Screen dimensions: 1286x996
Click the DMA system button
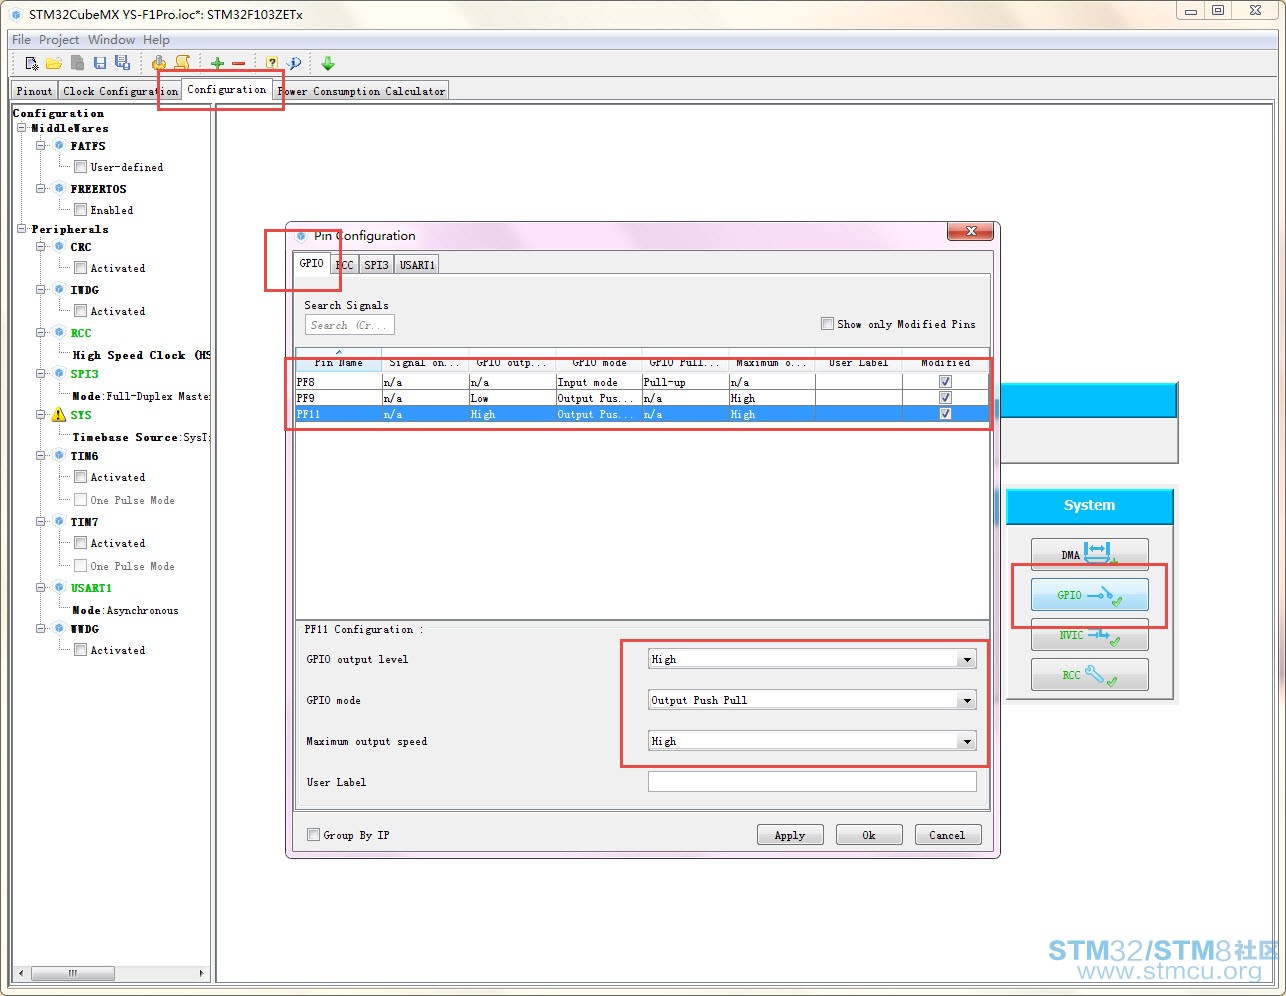coord(1090,554)
